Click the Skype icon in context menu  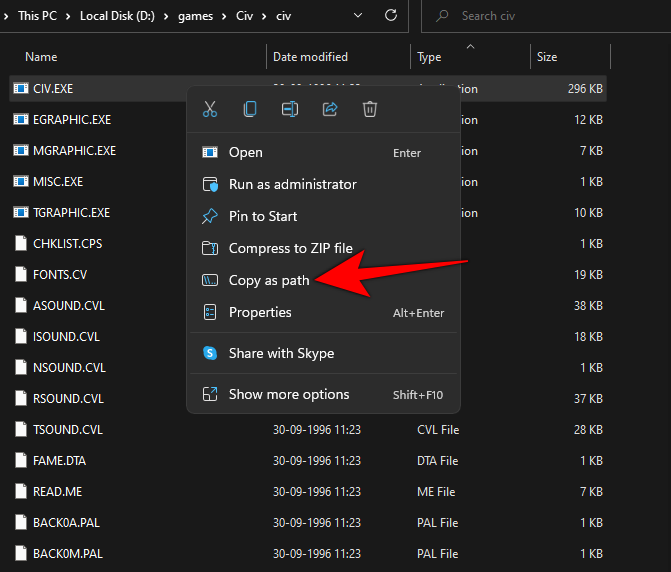point(210,353)
